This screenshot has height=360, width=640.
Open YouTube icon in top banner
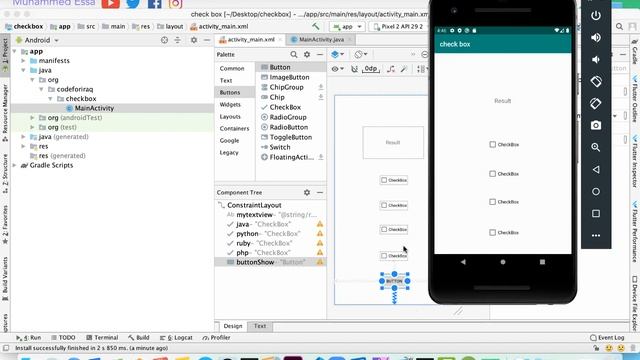(110, 3)
